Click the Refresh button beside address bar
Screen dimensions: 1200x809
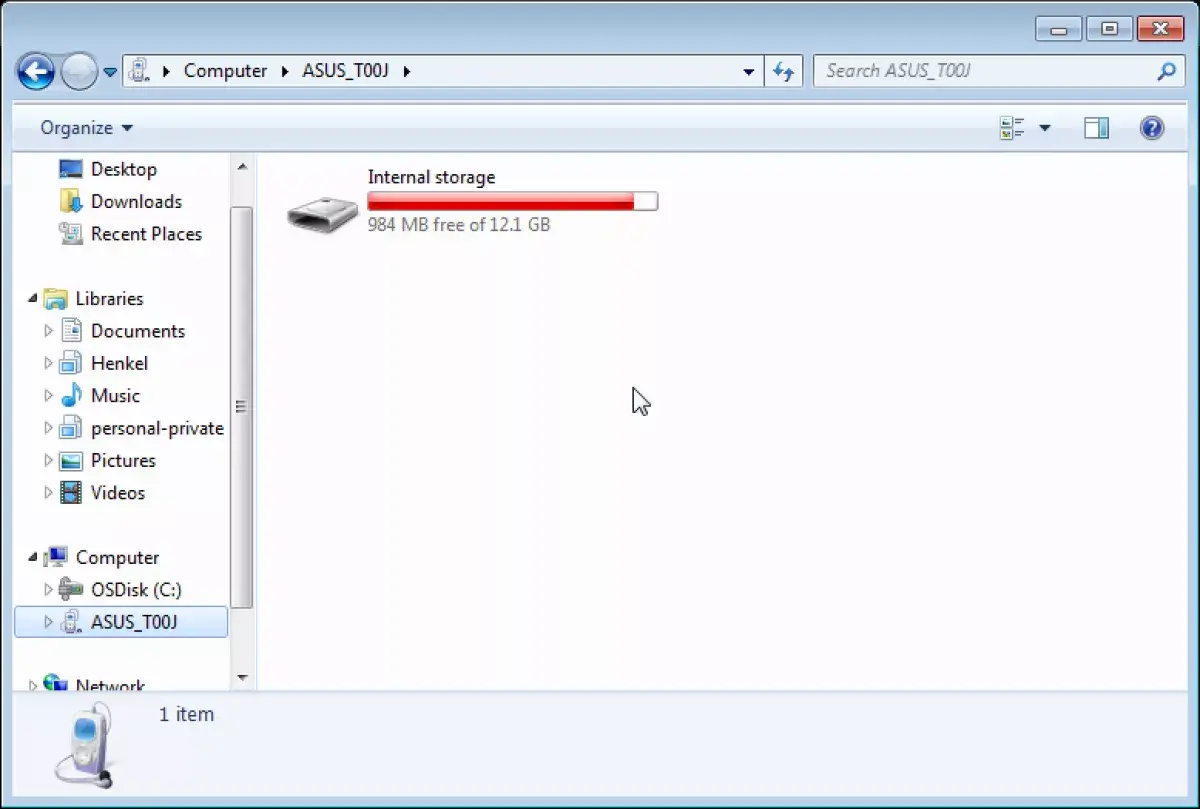(x=784, y=71)
